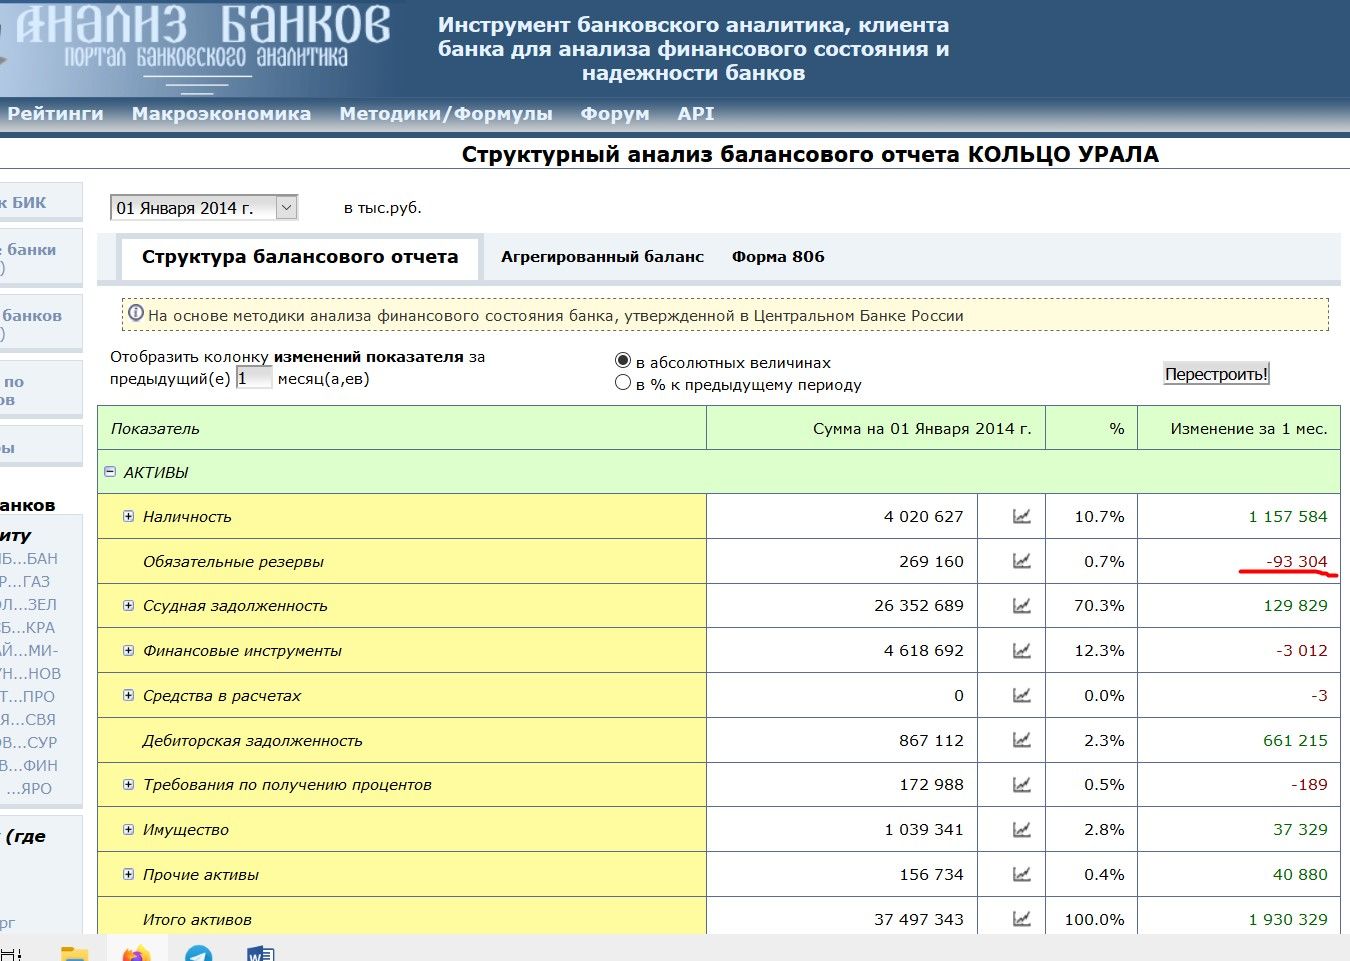
Task: Open Word from the taskbar
Action: coord(259,953)
